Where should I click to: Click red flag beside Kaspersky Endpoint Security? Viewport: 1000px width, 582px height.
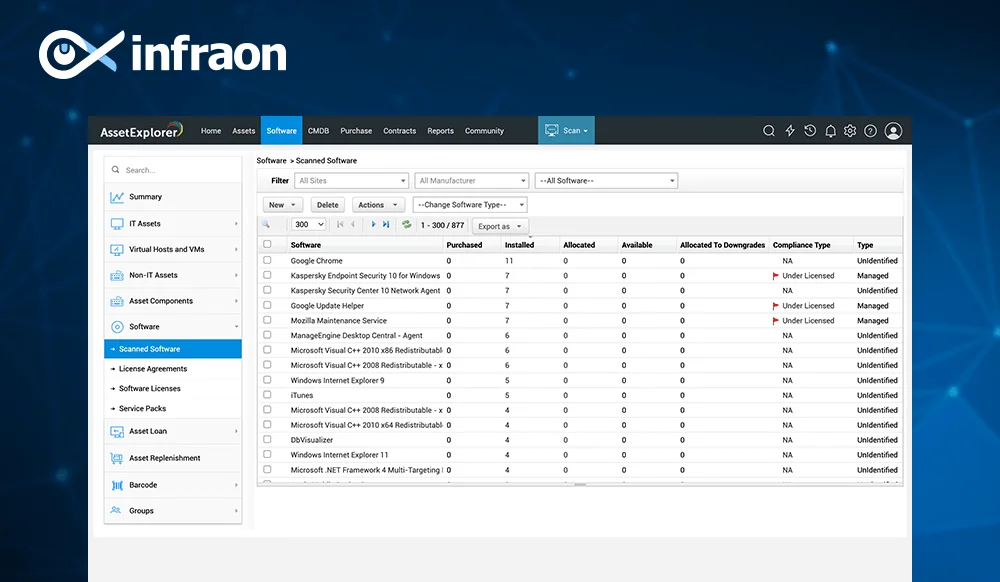(x=776, y=276)
